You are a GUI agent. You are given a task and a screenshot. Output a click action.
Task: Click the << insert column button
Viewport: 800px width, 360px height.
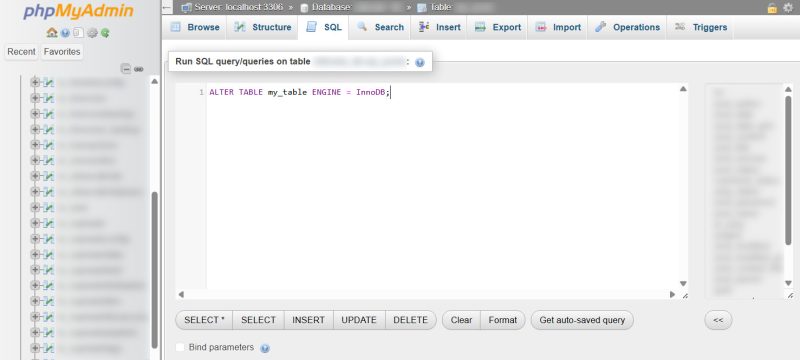click(718, 320)
